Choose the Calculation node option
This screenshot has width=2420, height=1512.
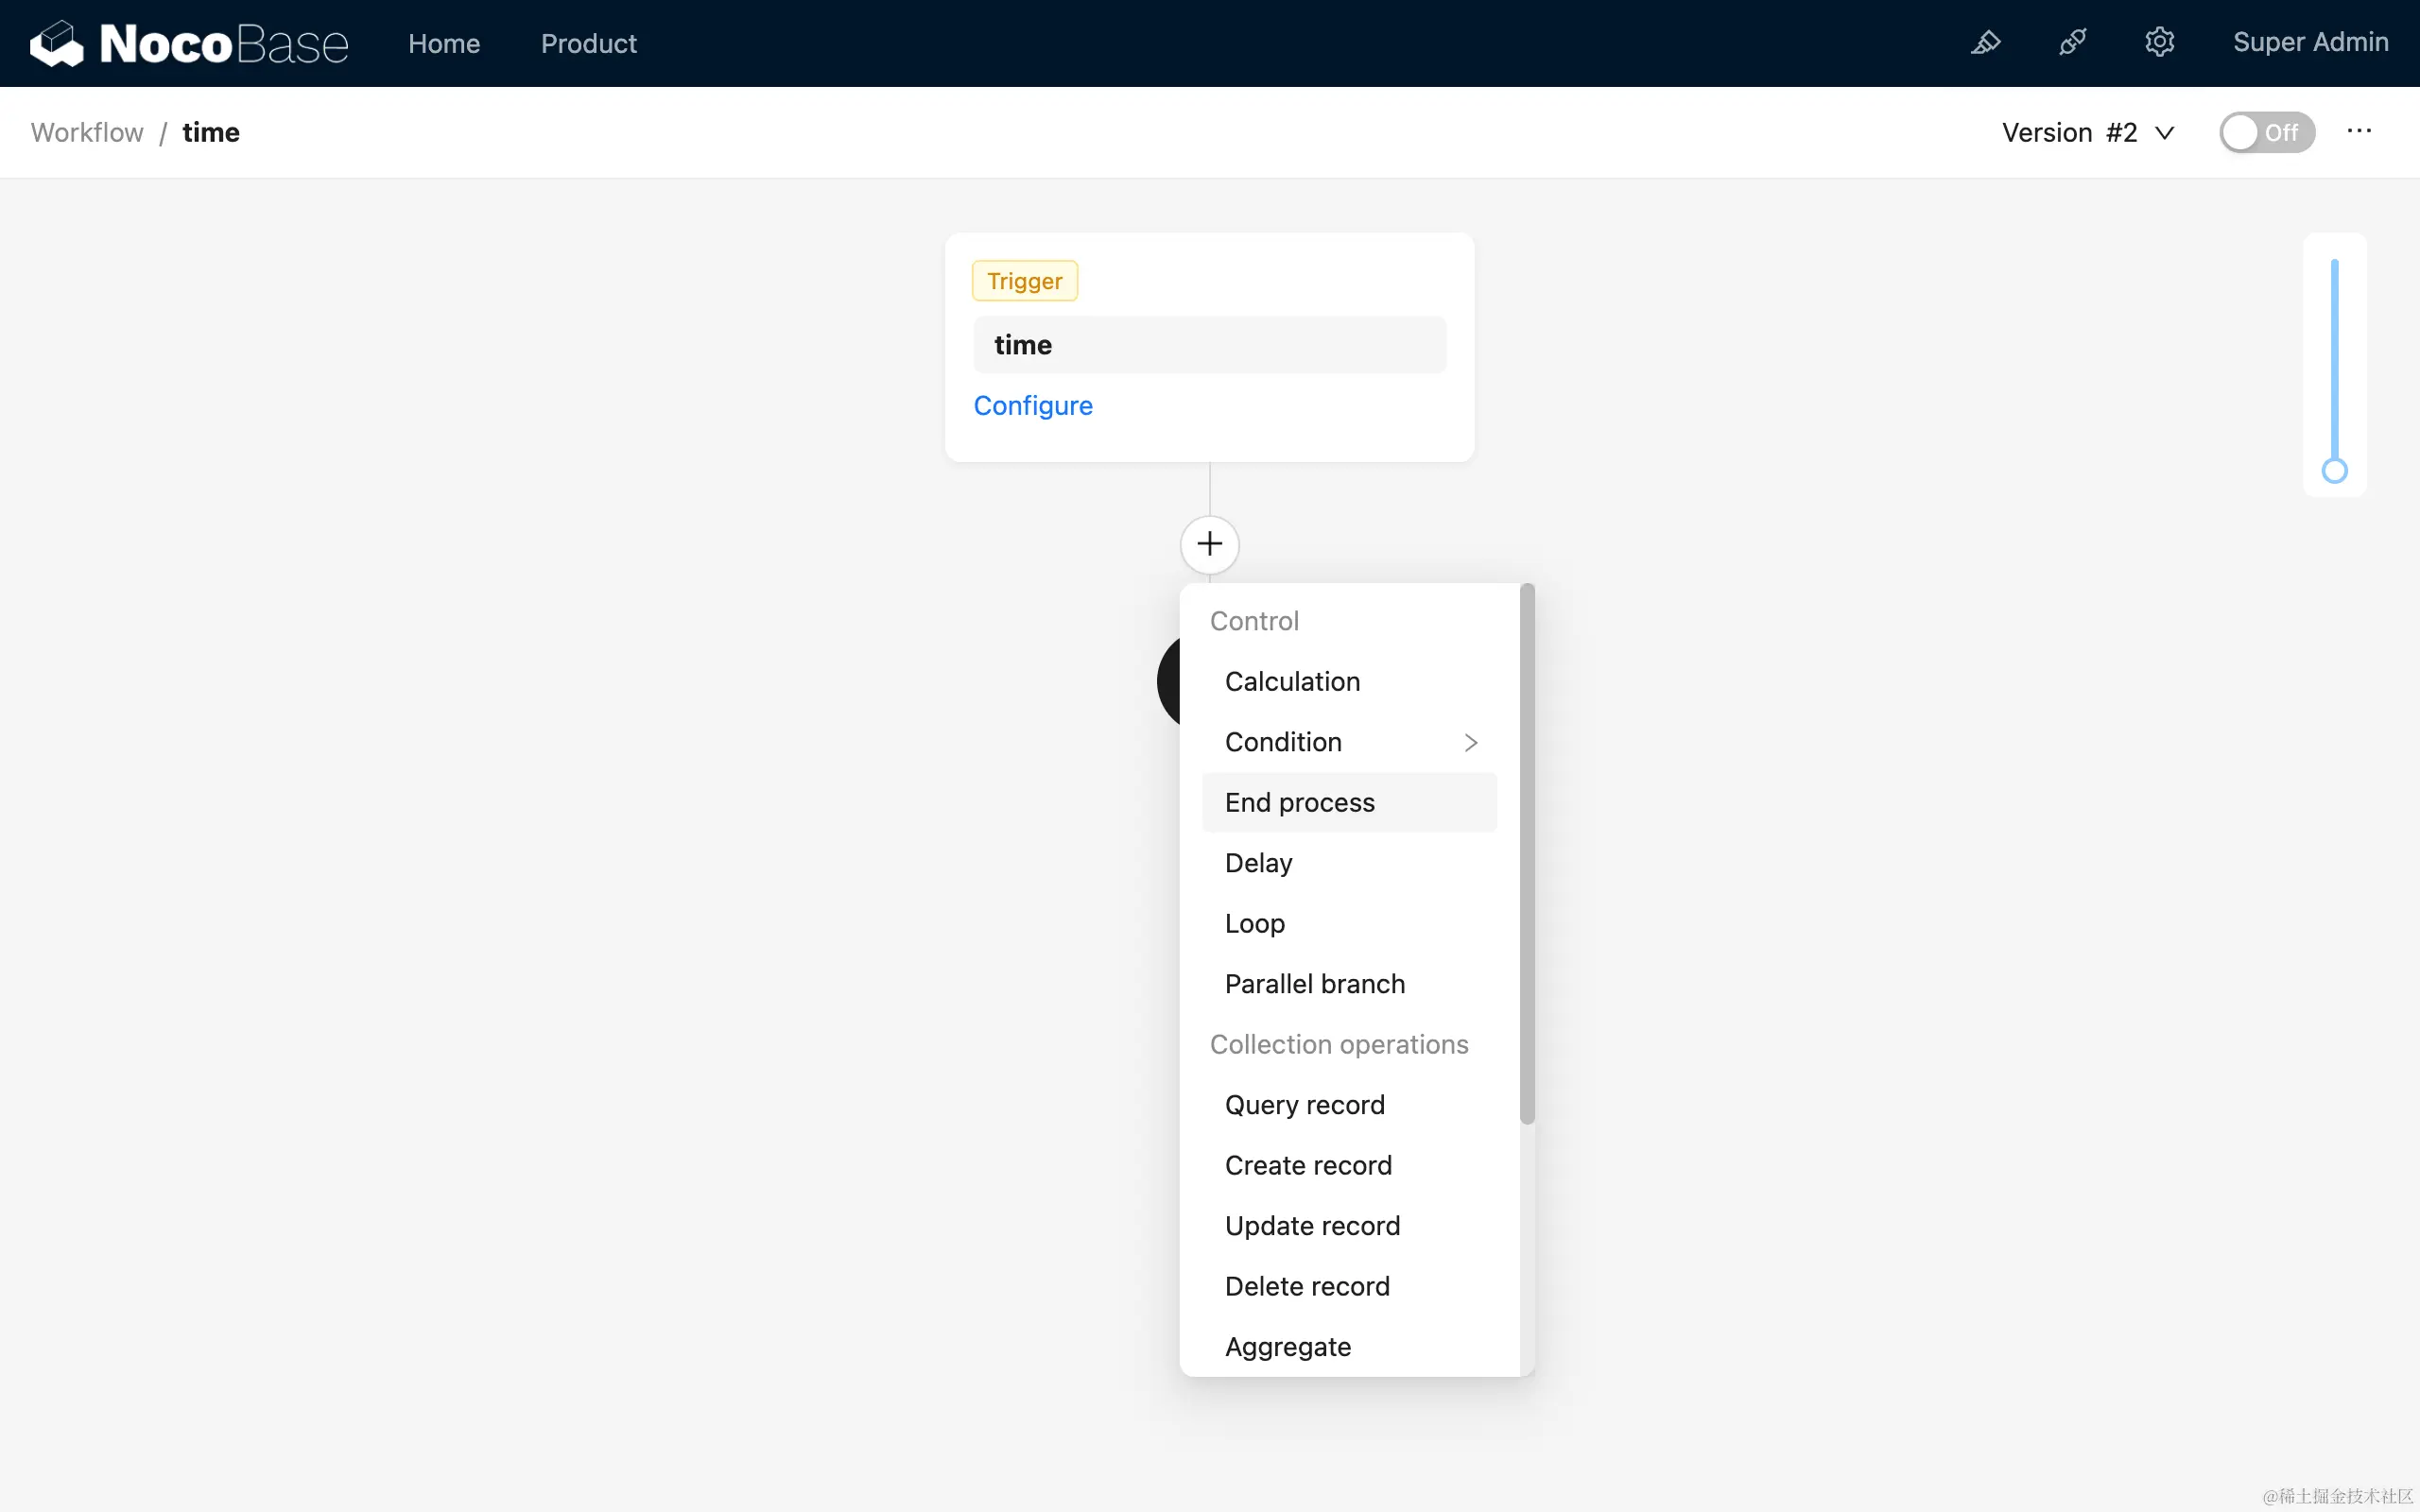click(1292, 681)
